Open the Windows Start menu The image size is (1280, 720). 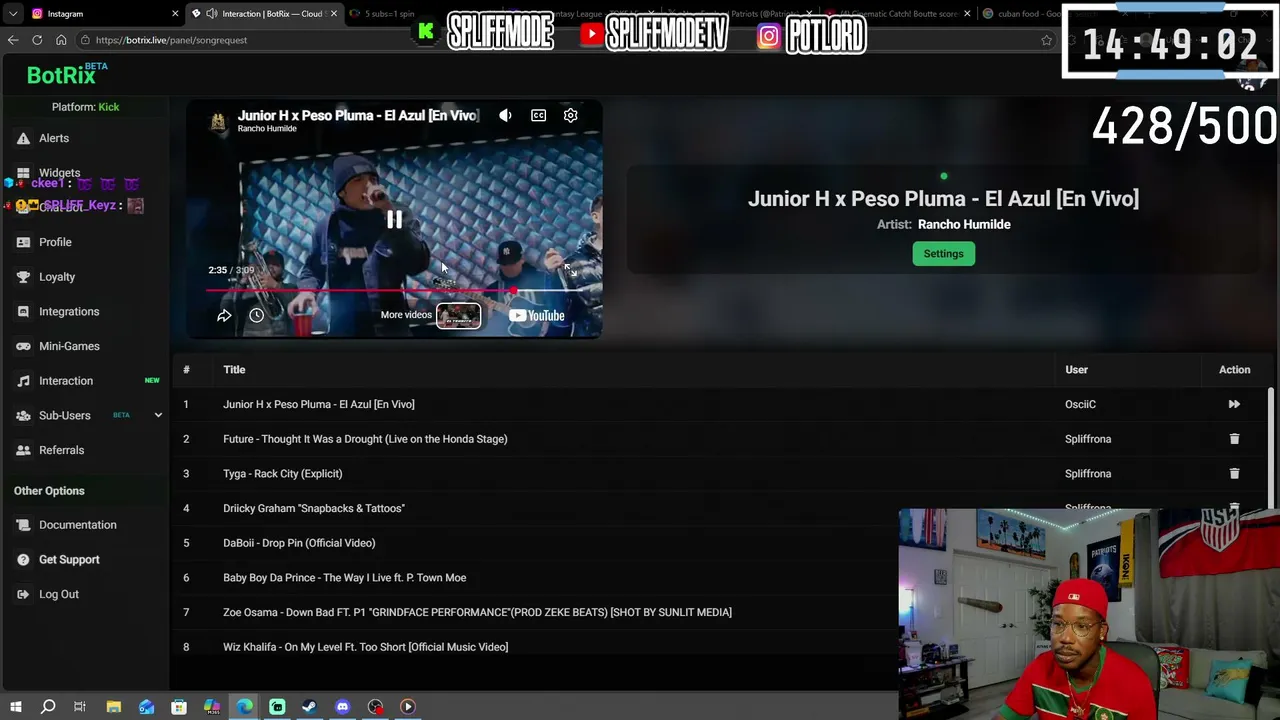[15, 707]
